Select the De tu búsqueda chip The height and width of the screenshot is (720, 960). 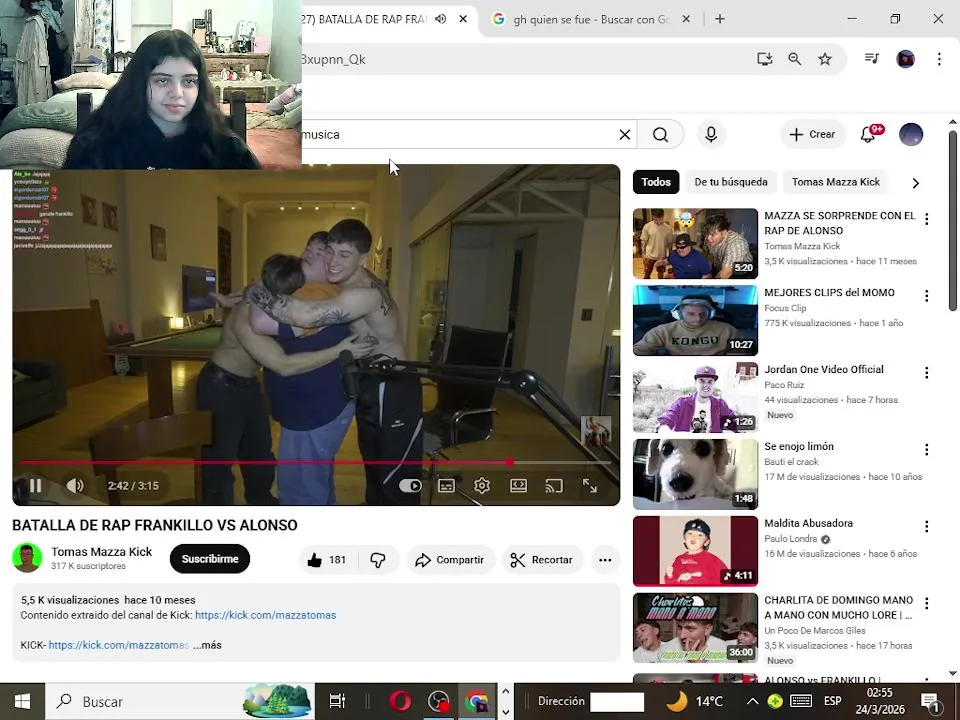[x=730, y=182]
